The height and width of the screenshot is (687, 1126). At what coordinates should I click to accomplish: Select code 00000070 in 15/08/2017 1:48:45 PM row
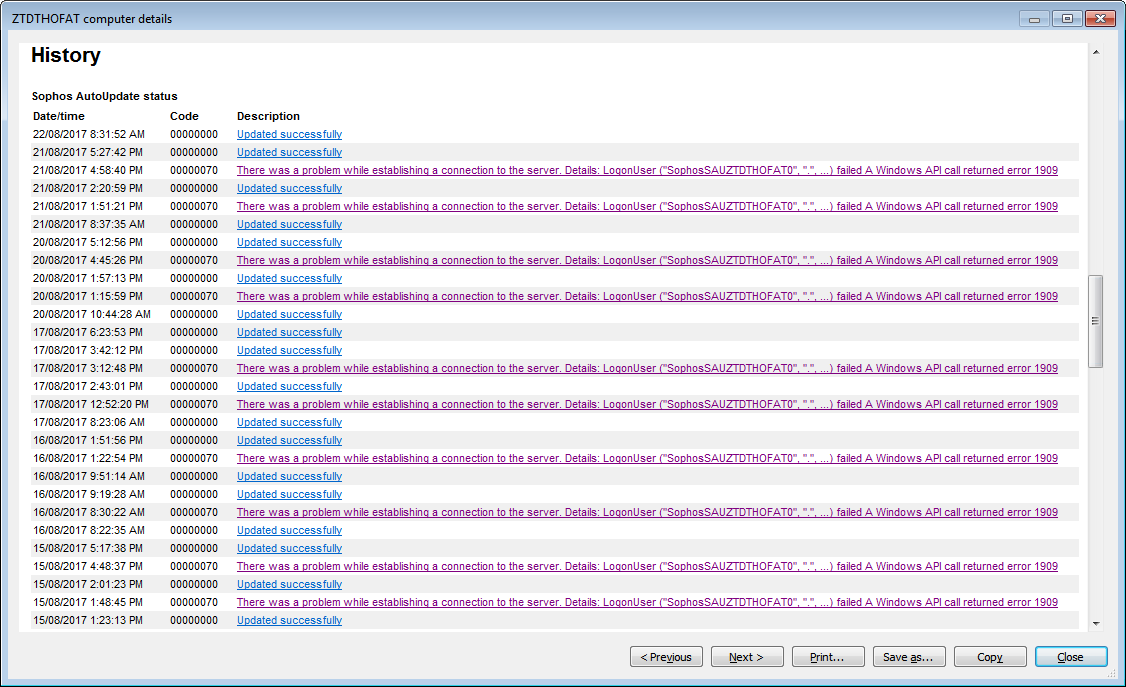point(194,602)
